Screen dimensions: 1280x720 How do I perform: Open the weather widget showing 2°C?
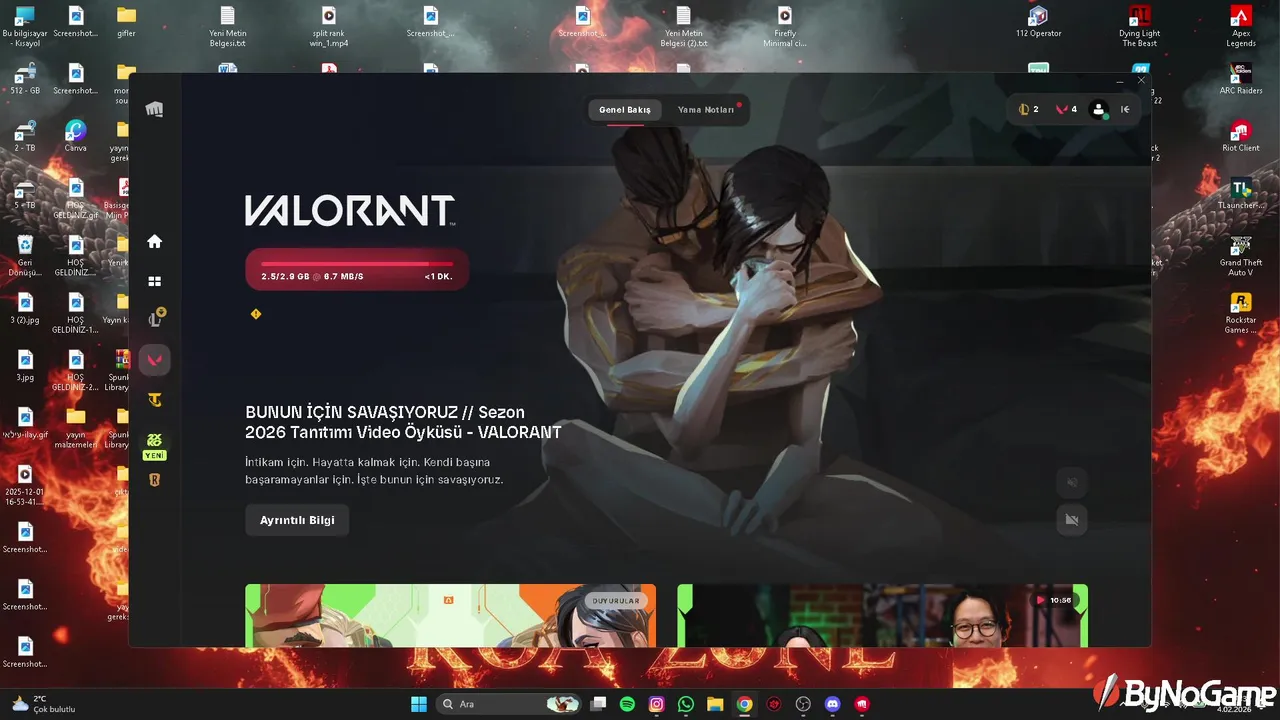43,704
